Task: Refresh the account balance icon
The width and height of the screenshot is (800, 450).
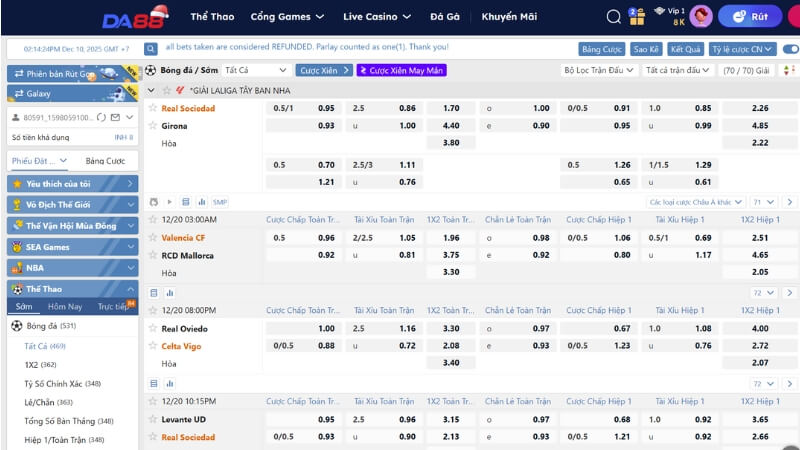Action: [101, 117]
